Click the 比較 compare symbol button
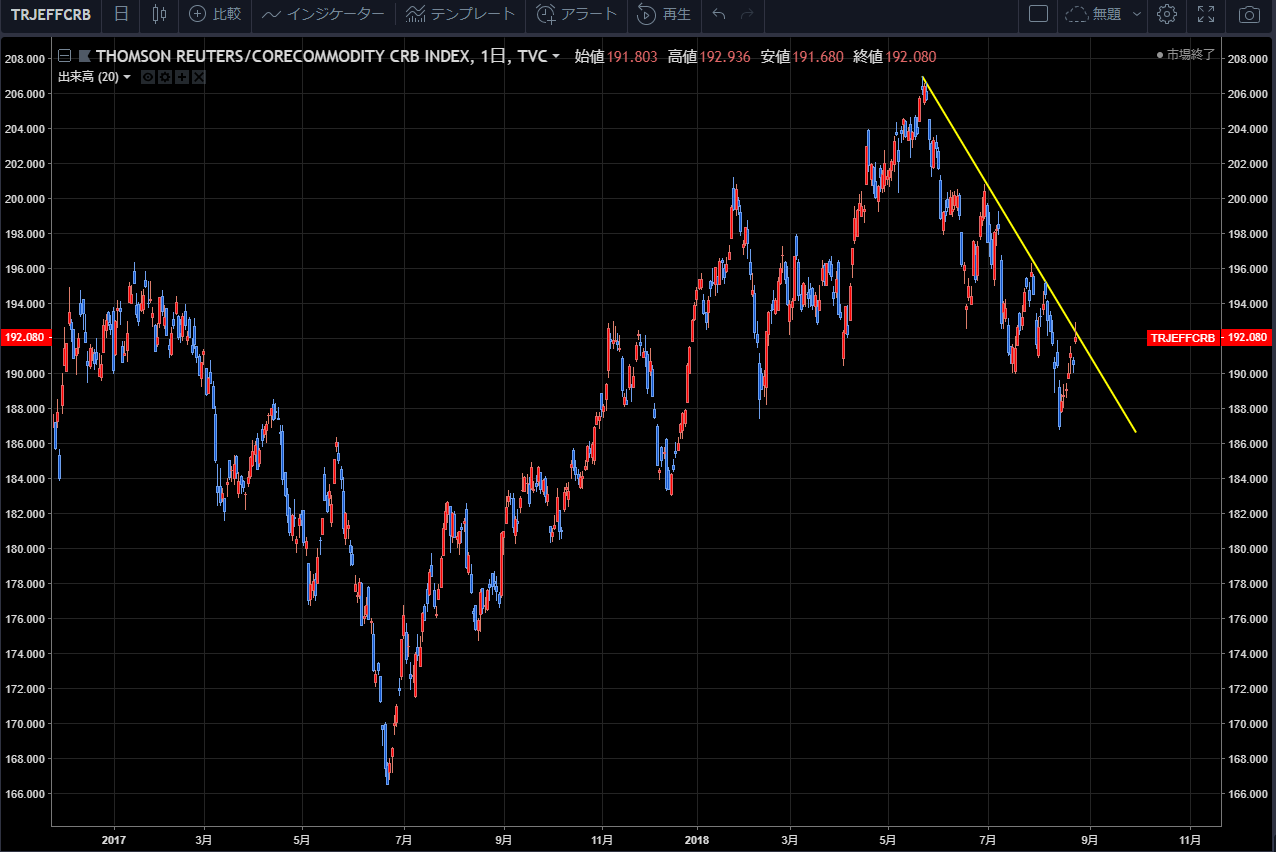This screenshot has width=1276, height=852. click(x=215, y=14)
